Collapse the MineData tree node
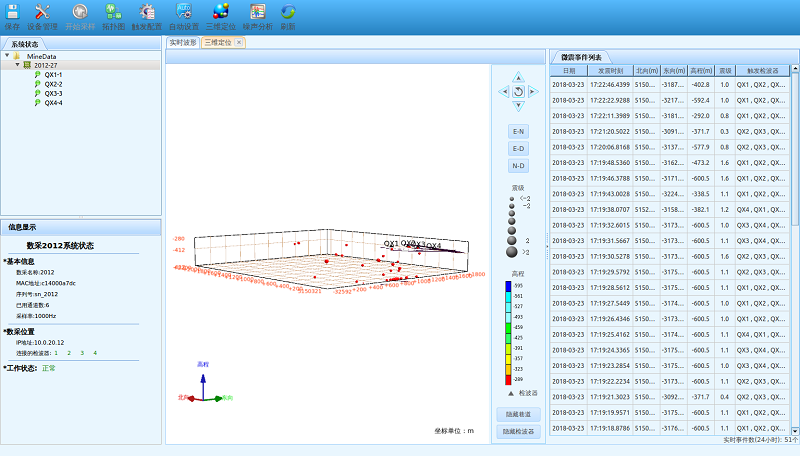 click(8, 56)
